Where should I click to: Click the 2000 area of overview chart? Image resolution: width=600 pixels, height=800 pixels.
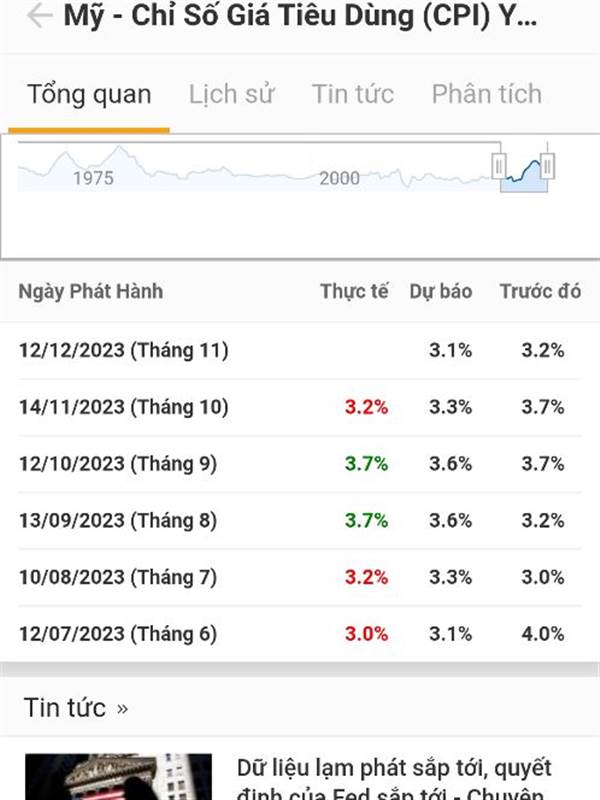click(339, 178)
